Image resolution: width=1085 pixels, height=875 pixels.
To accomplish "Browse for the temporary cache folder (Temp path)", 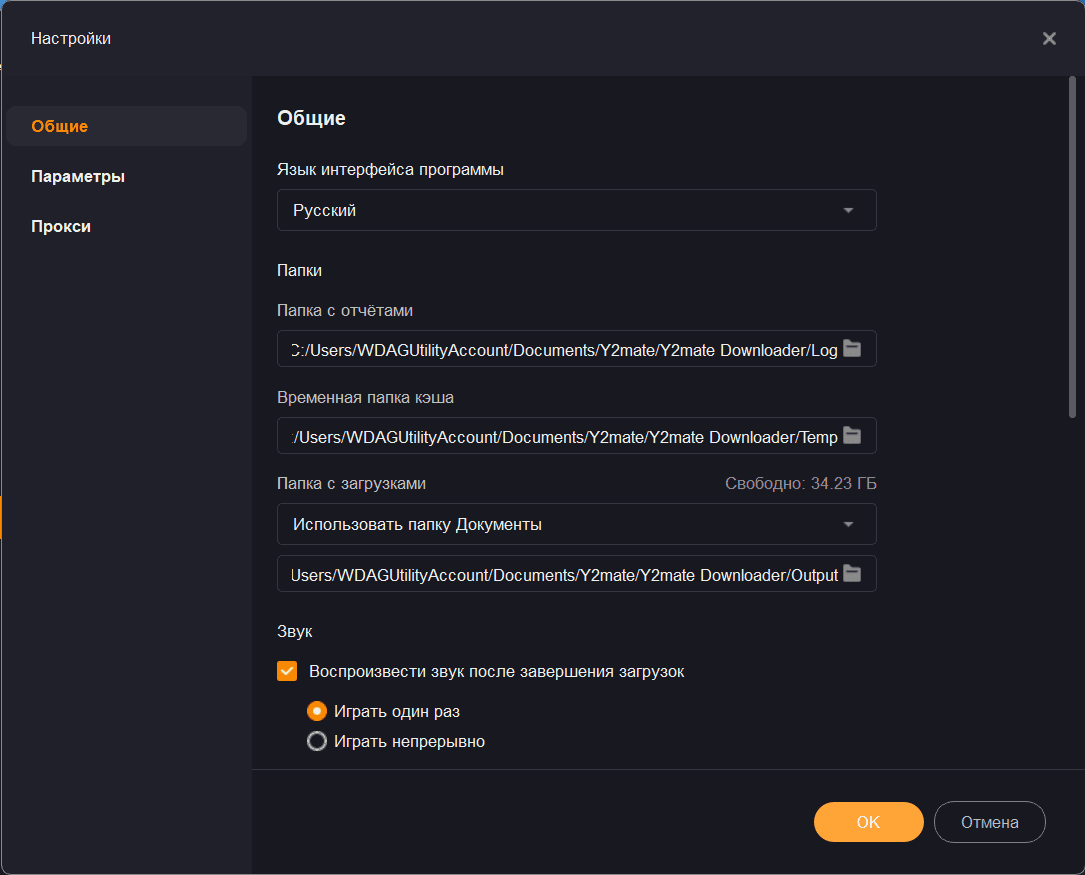I will (x=852, y=435).
